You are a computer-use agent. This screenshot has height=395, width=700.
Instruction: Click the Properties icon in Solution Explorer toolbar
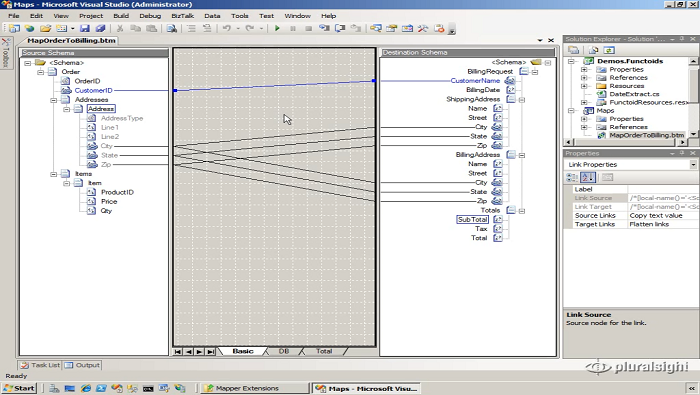point(574,50)
